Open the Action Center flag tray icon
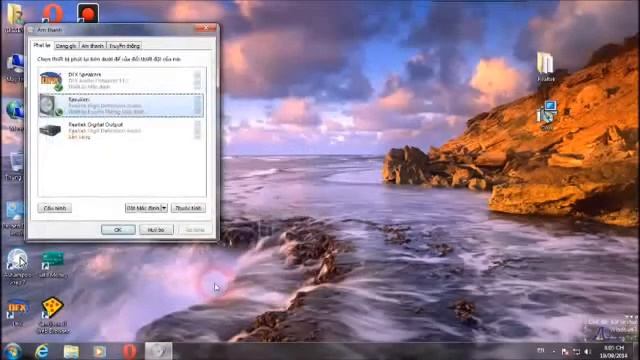640x360 pixels. tap(565, 351)
